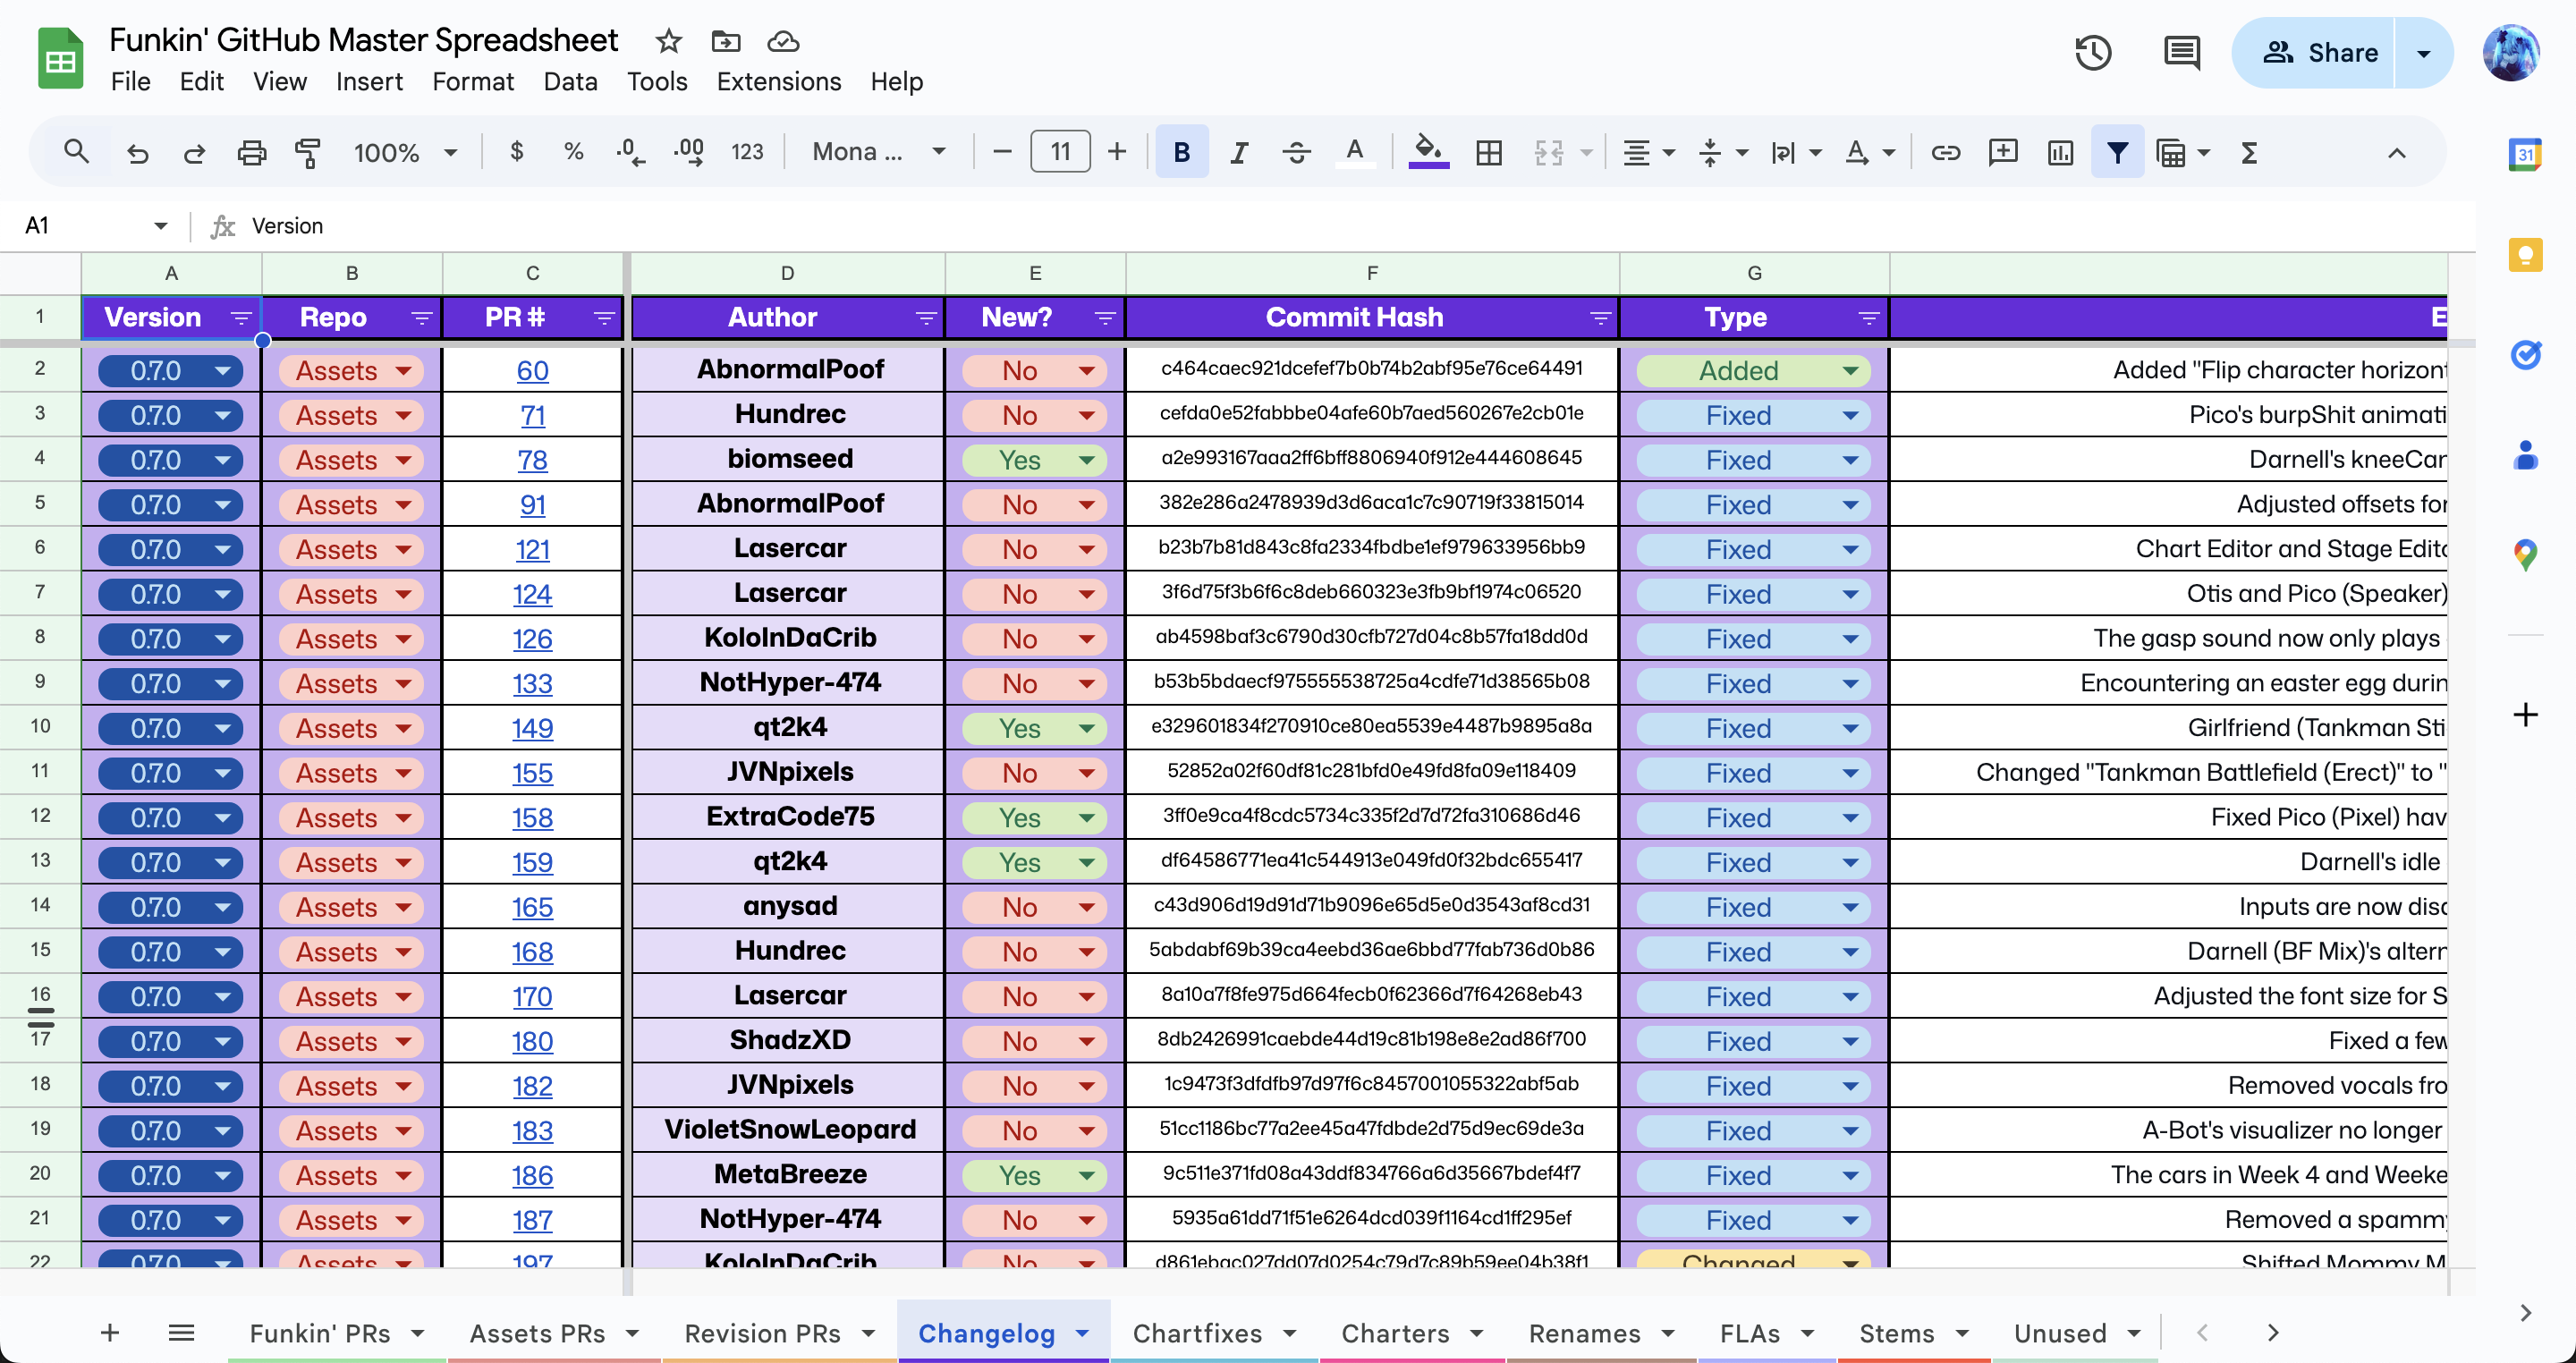This screenshot has height=1363, width=2576.
Task: Open the Version column filter
Action: pyautogui.click(x=240, y=318)
